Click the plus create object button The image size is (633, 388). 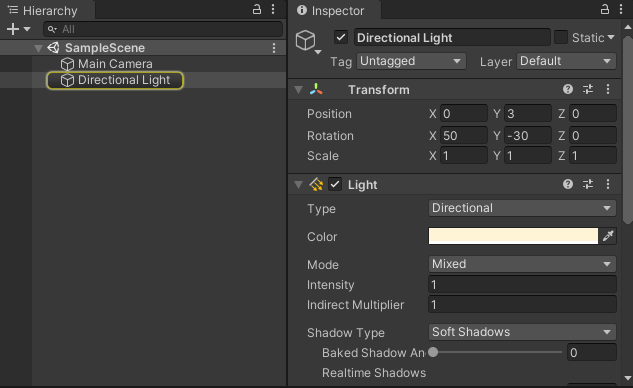[13, 29]
